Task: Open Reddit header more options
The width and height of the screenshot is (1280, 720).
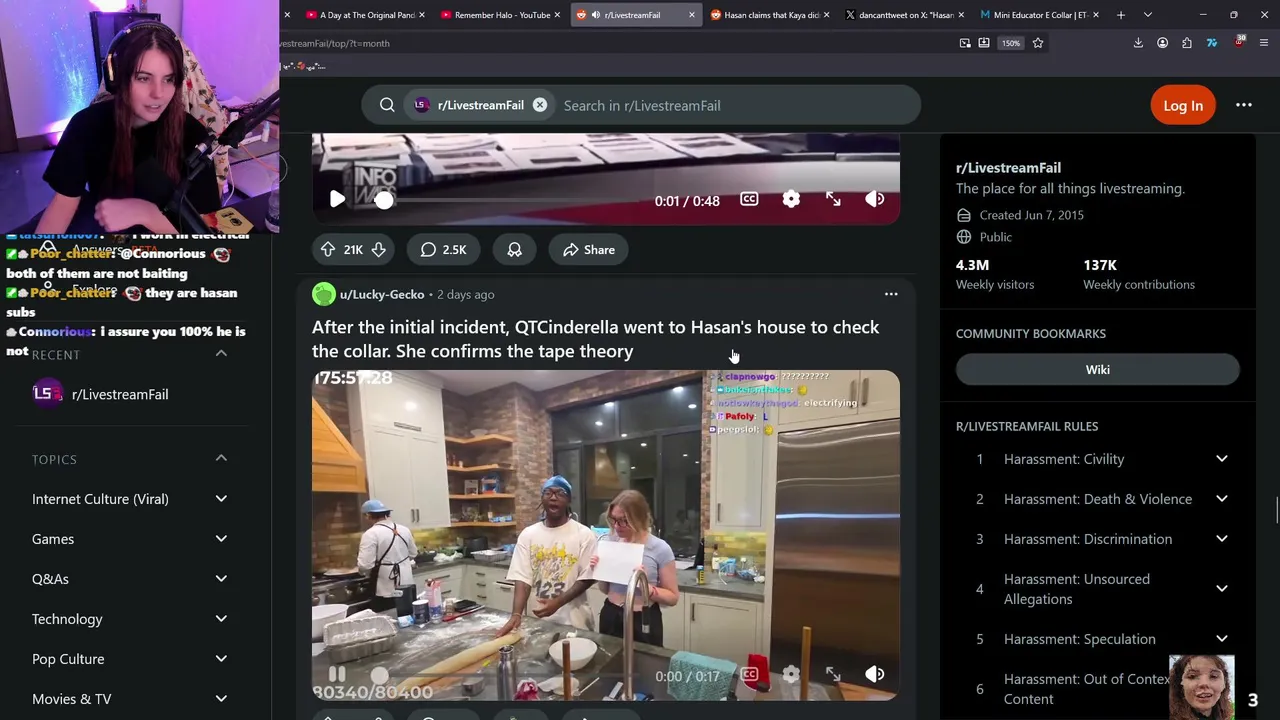Action: 1244,105
